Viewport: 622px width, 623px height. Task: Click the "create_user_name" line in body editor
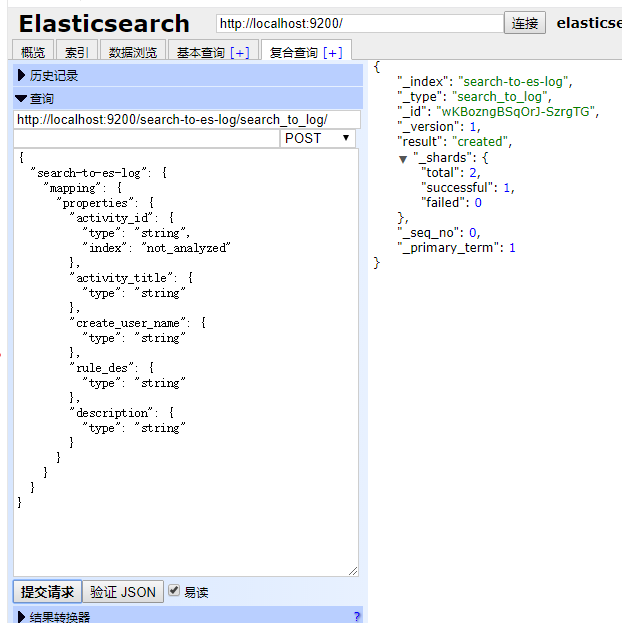point(138,323)
